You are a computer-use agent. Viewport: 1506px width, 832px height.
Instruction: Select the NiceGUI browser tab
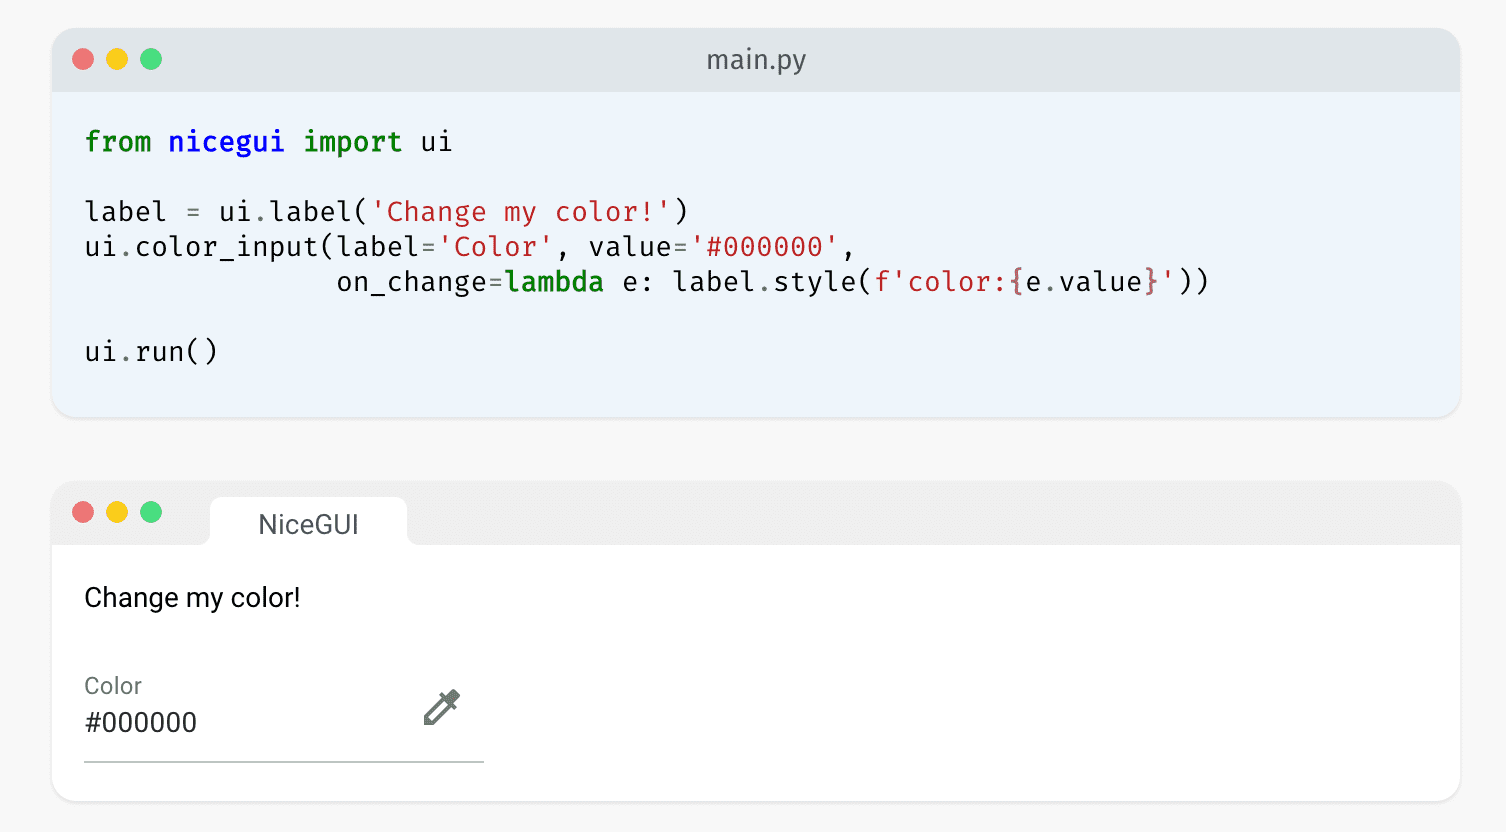pos(308,524)
